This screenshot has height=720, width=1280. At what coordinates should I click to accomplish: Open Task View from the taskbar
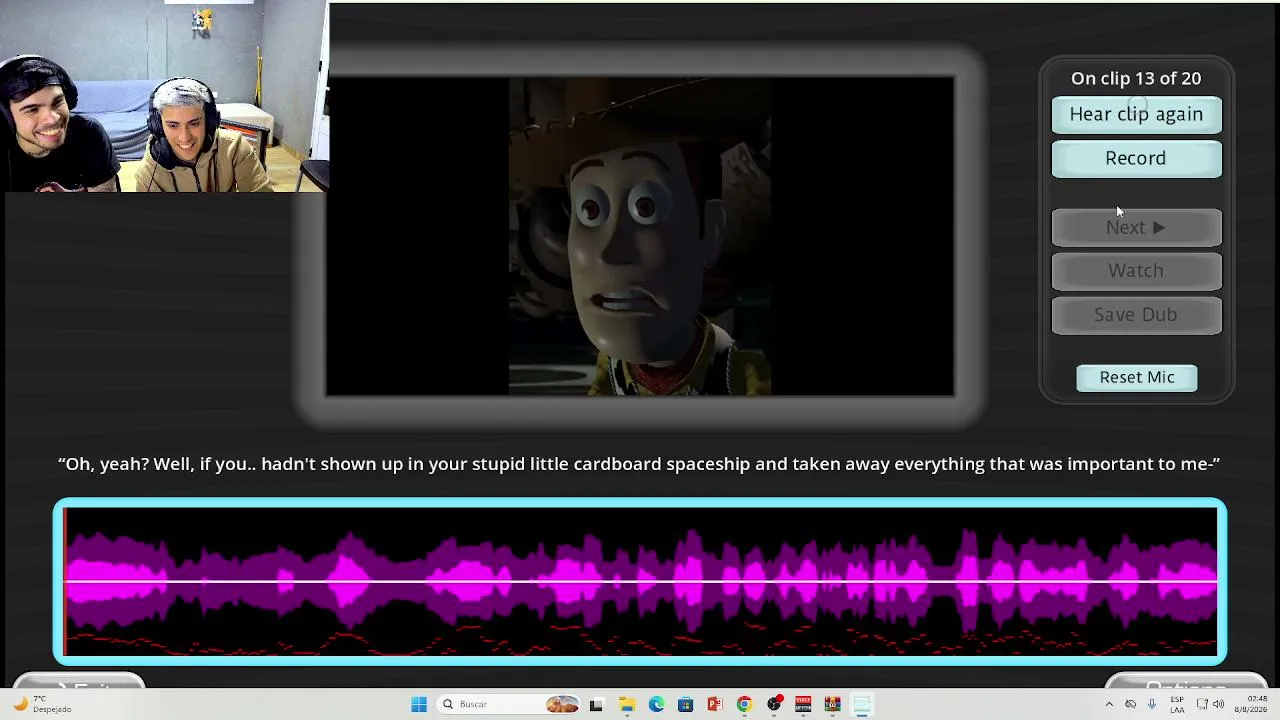pos(596,705)
